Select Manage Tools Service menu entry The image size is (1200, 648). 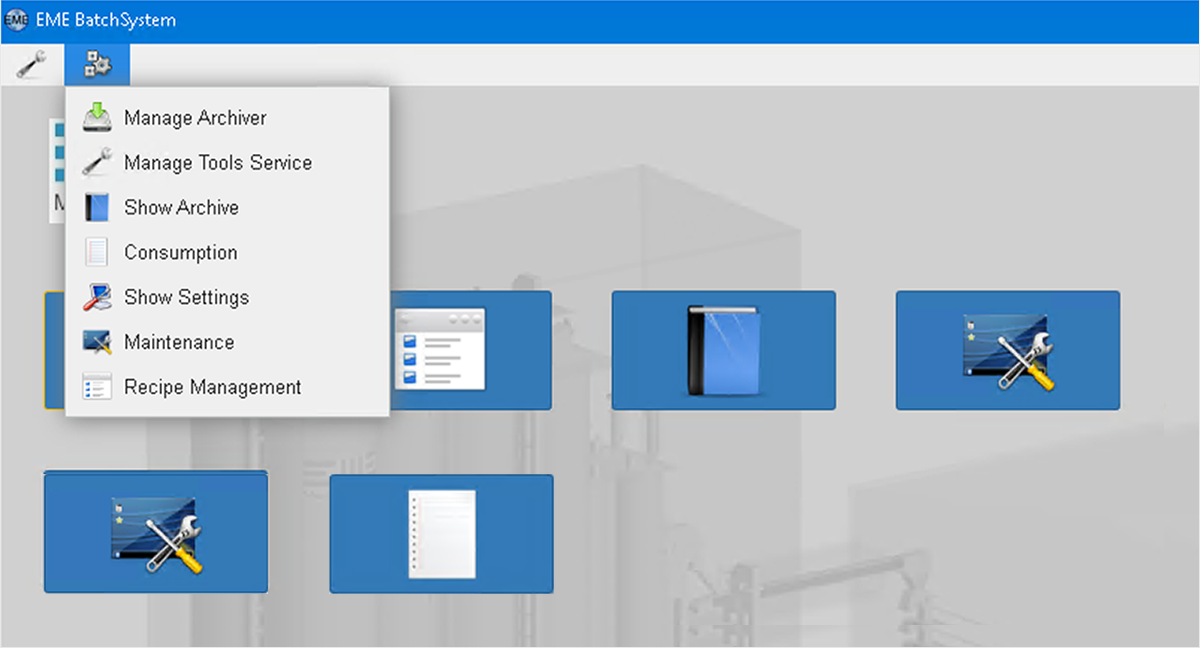pyautogui.click(x=227, y=163)
